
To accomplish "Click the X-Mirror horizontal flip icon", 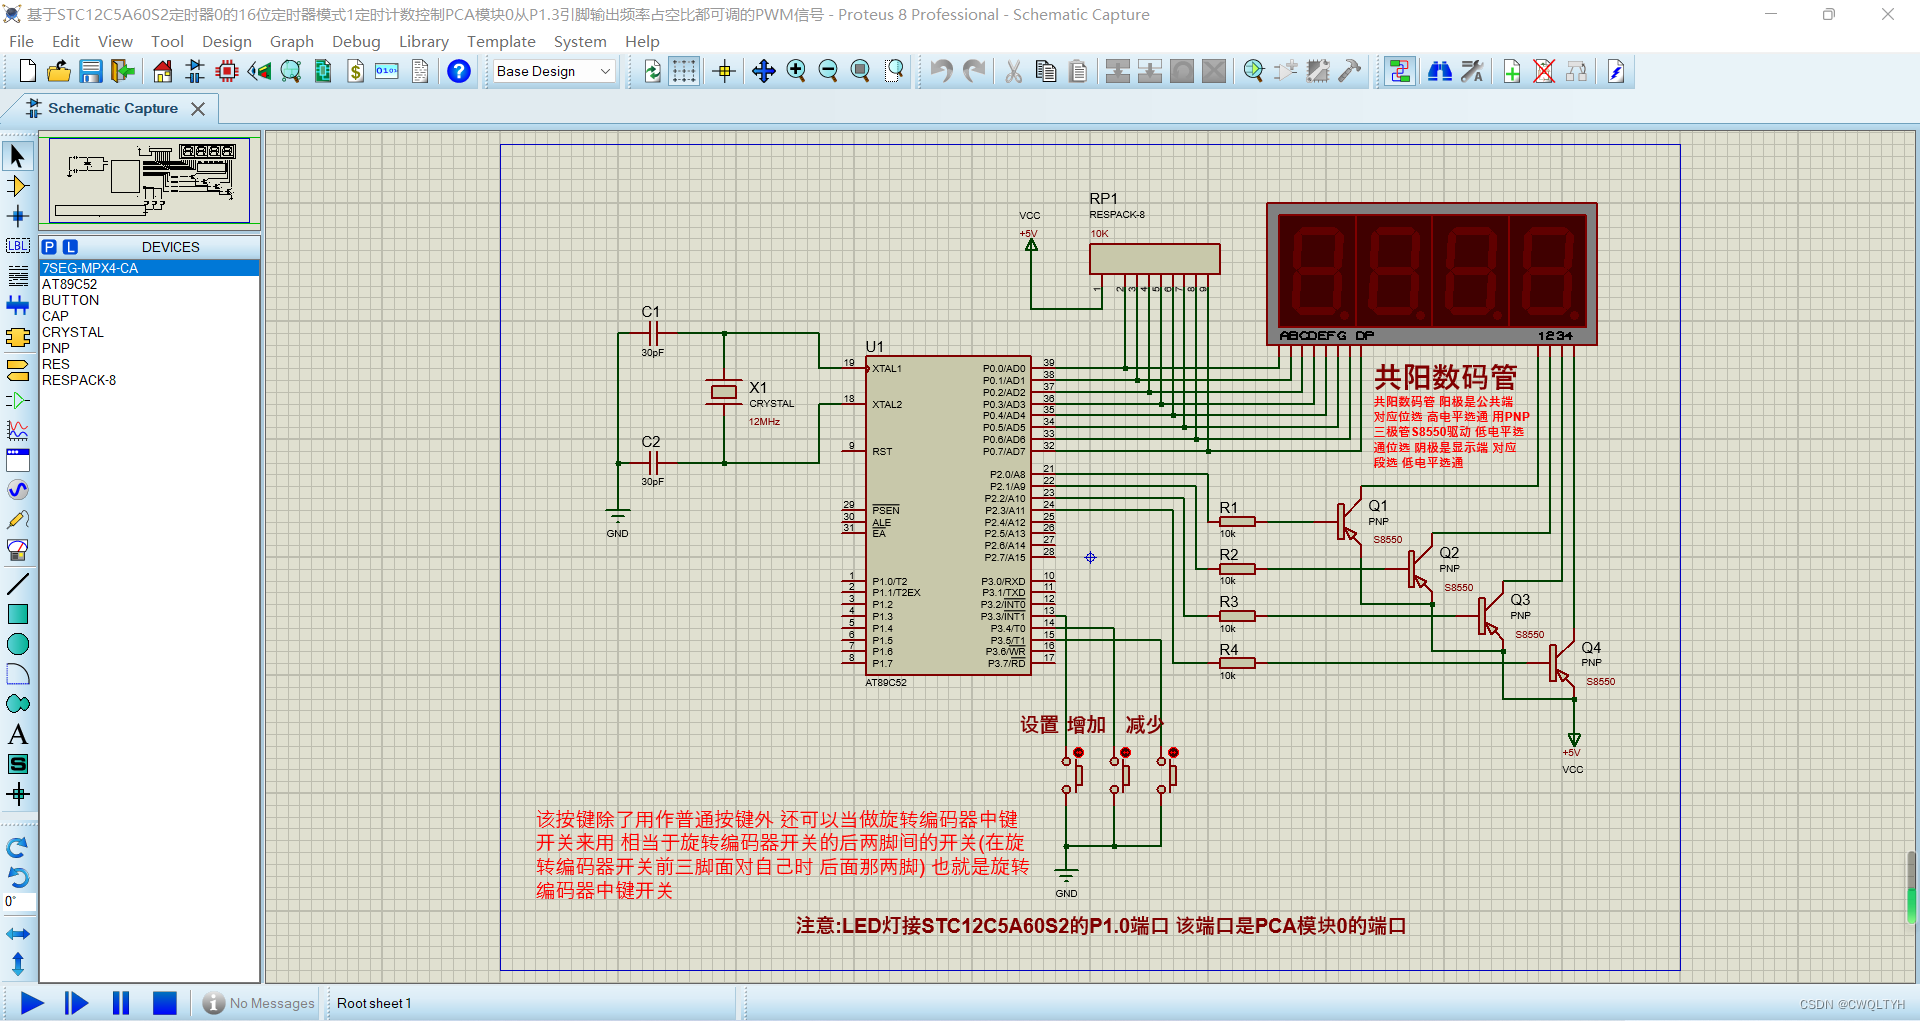I will pyautogui.click(x=18, y=934).
